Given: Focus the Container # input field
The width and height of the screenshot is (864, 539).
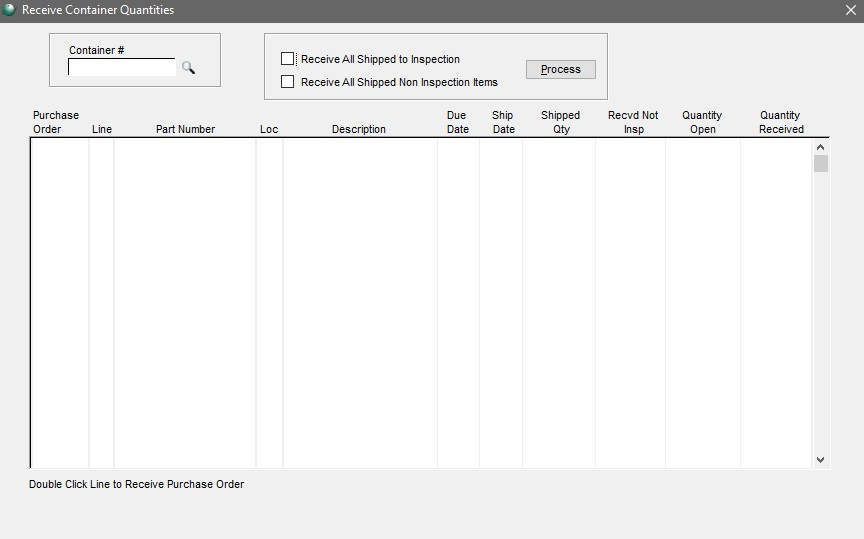Looking at the screenshot, I should pyautogui.click(x=122, y=67).
